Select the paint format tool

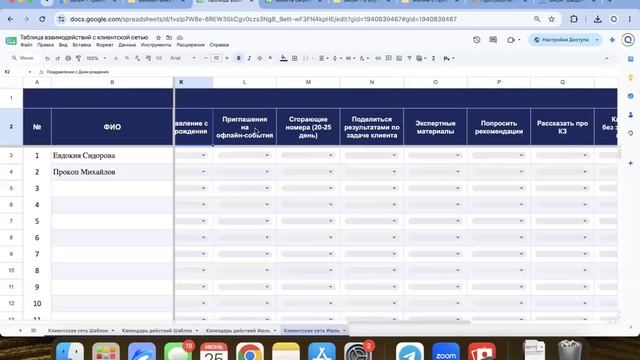point(78,58)
